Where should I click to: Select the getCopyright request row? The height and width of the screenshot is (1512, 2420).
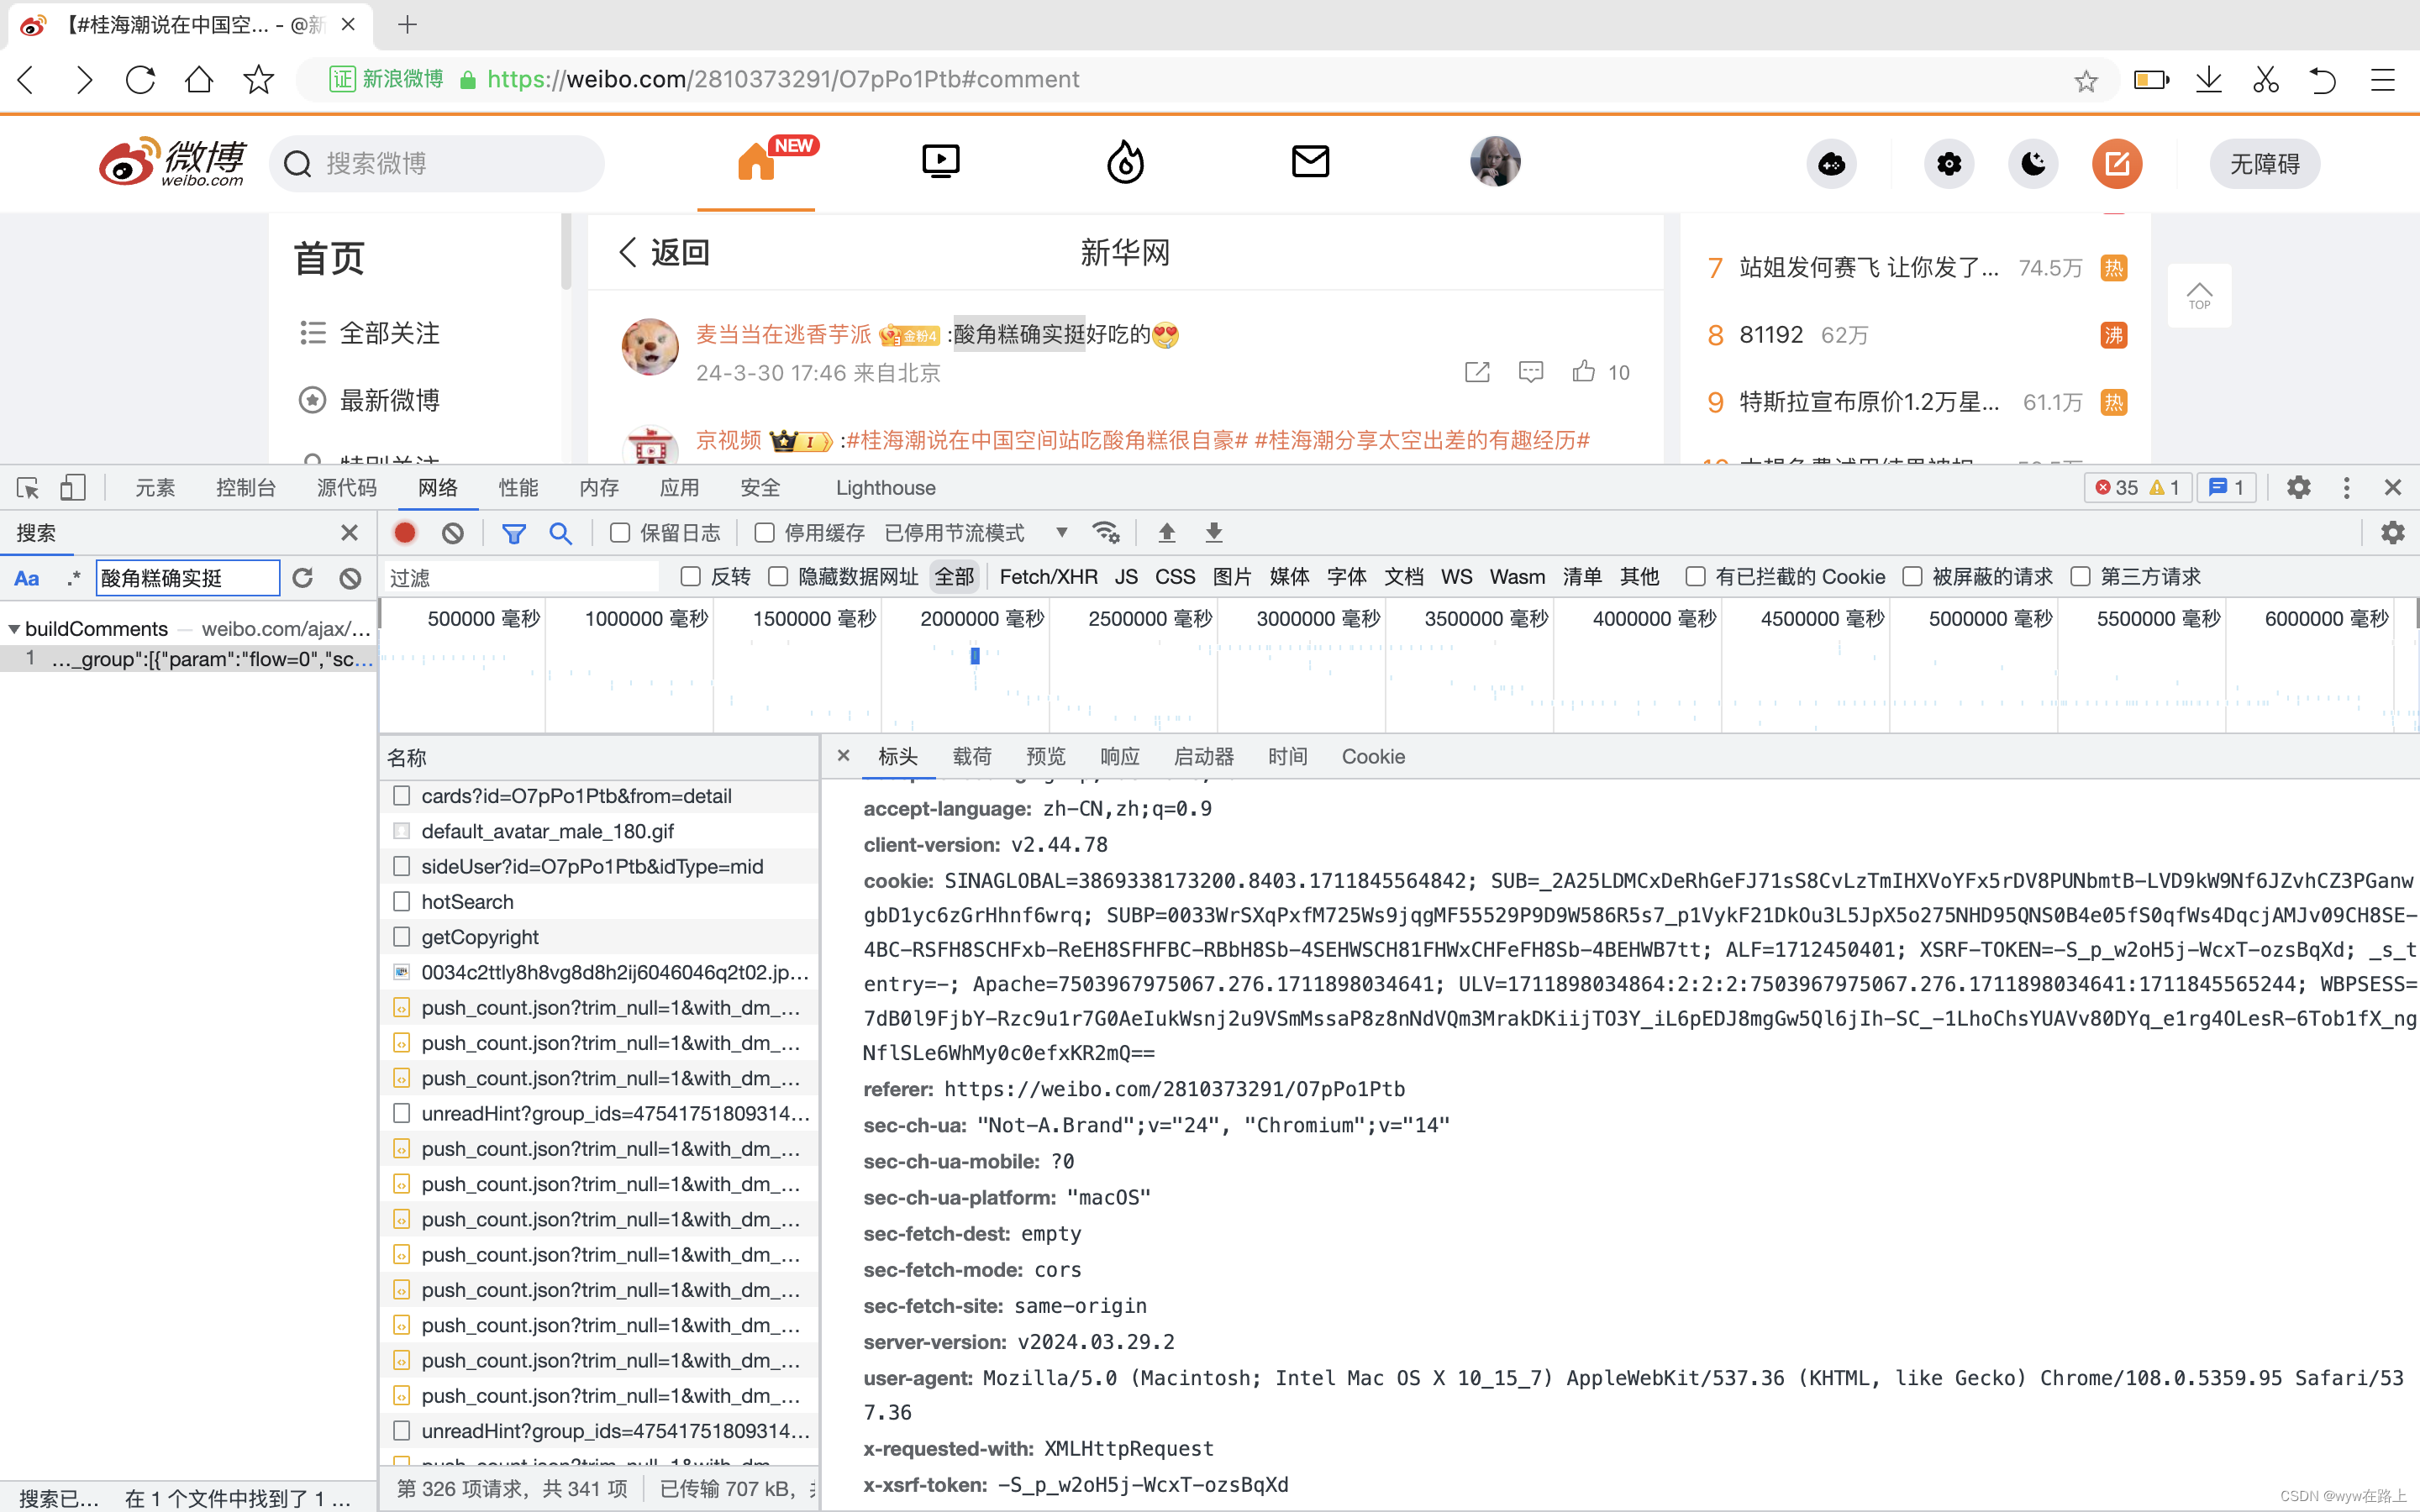(x=600, y=937)
